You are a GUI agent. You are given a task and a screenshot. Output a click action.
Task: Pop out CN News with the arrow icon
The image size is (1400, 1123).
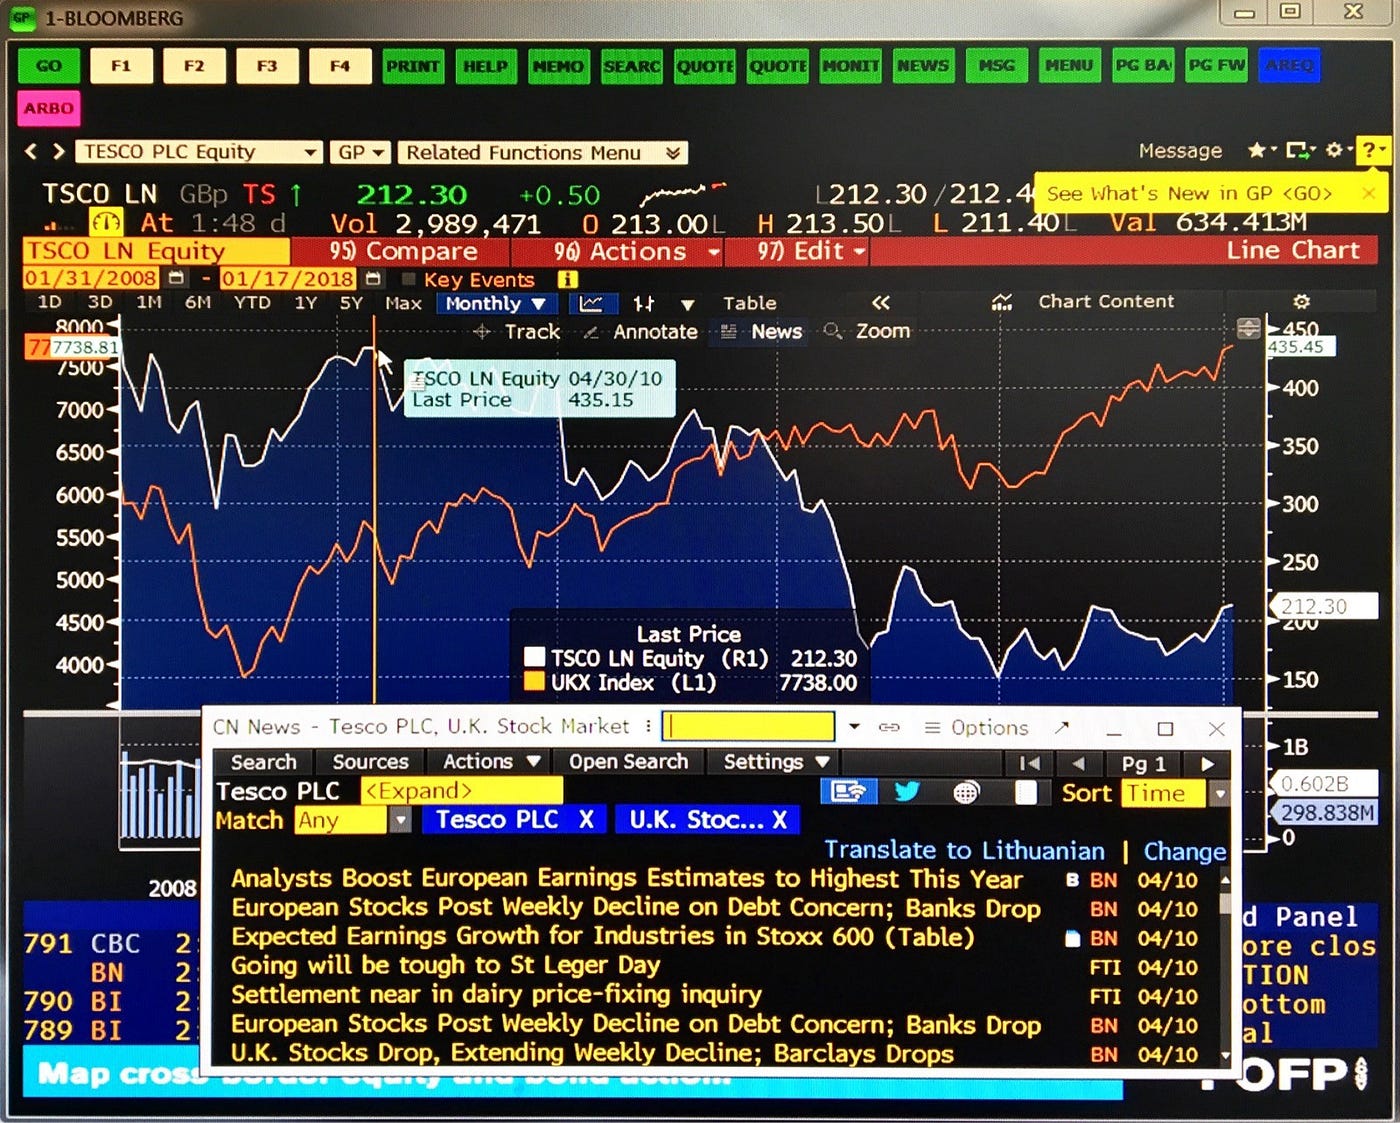click(x=1061, y=727)
